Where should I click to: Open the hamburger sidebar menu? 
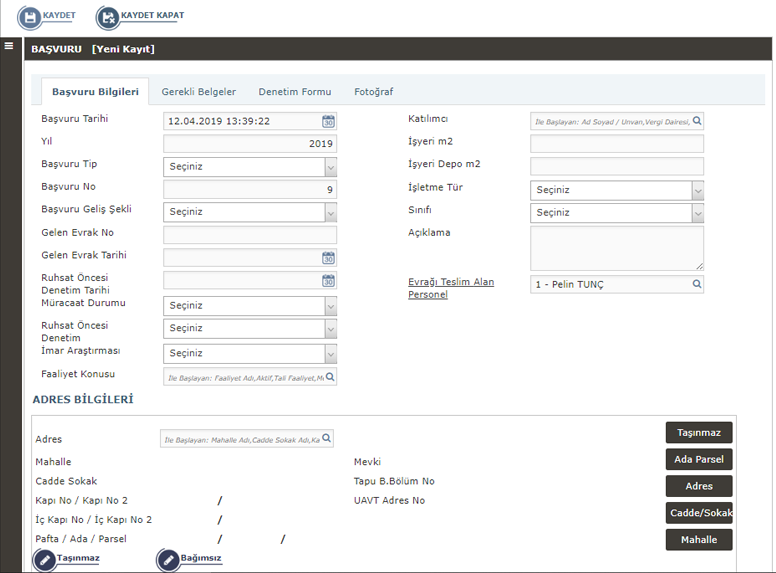(9, 46)
